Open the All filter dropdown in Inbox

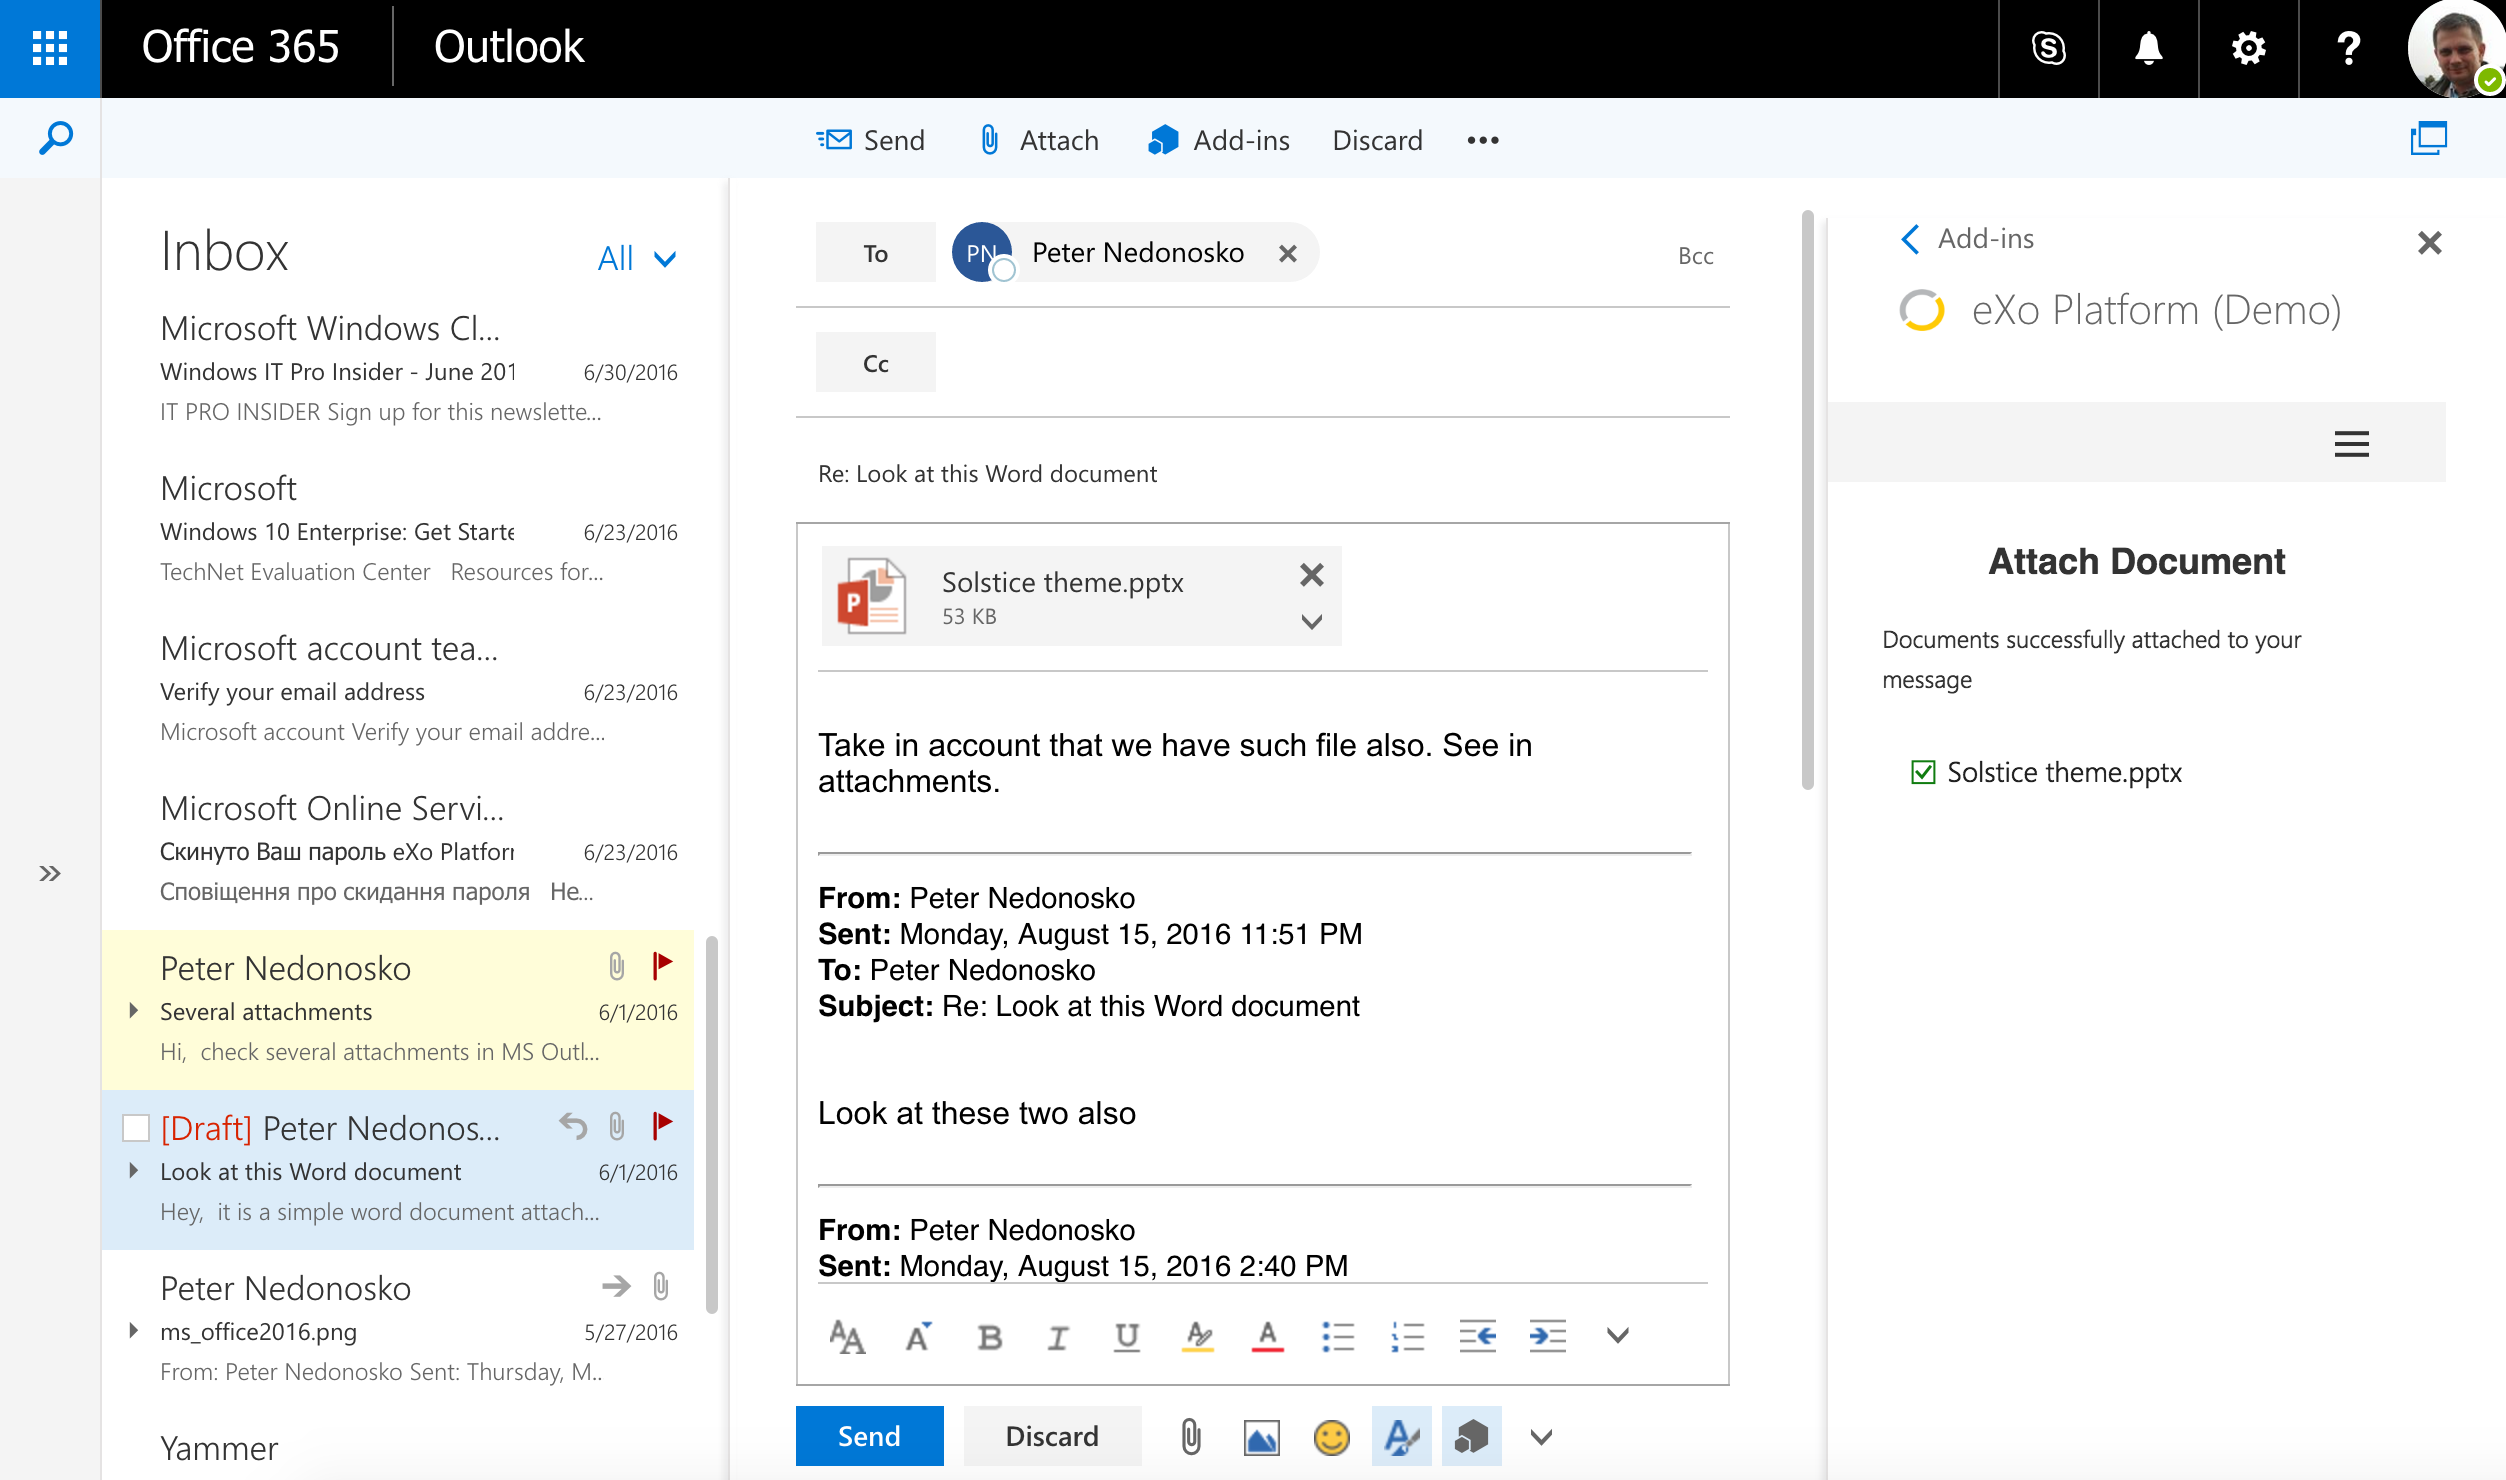pos(637,259)
